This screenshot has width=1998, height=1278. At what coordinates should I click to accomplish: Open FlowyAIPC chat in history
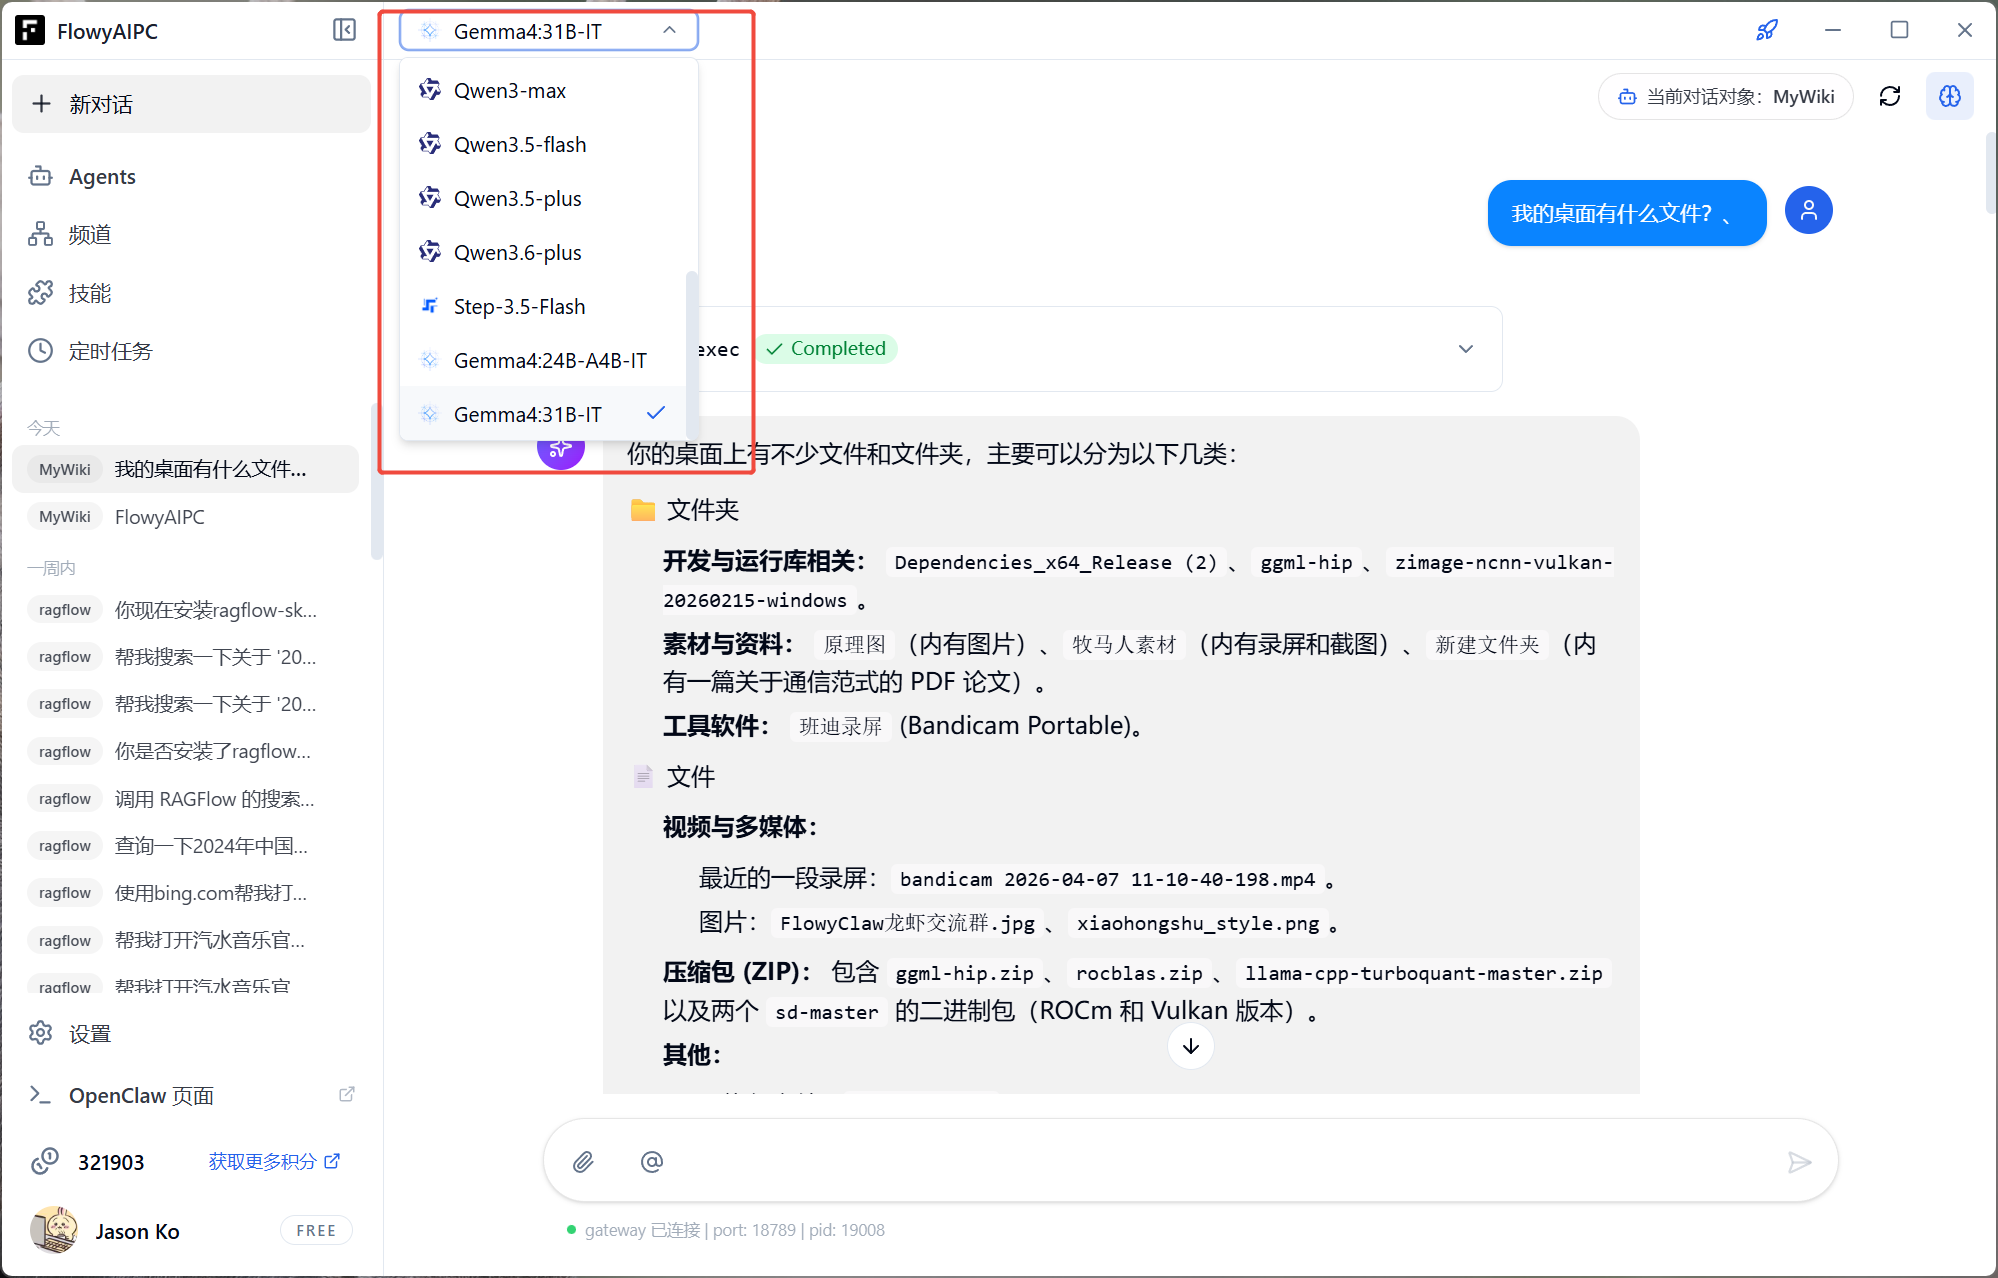point(186,517)
